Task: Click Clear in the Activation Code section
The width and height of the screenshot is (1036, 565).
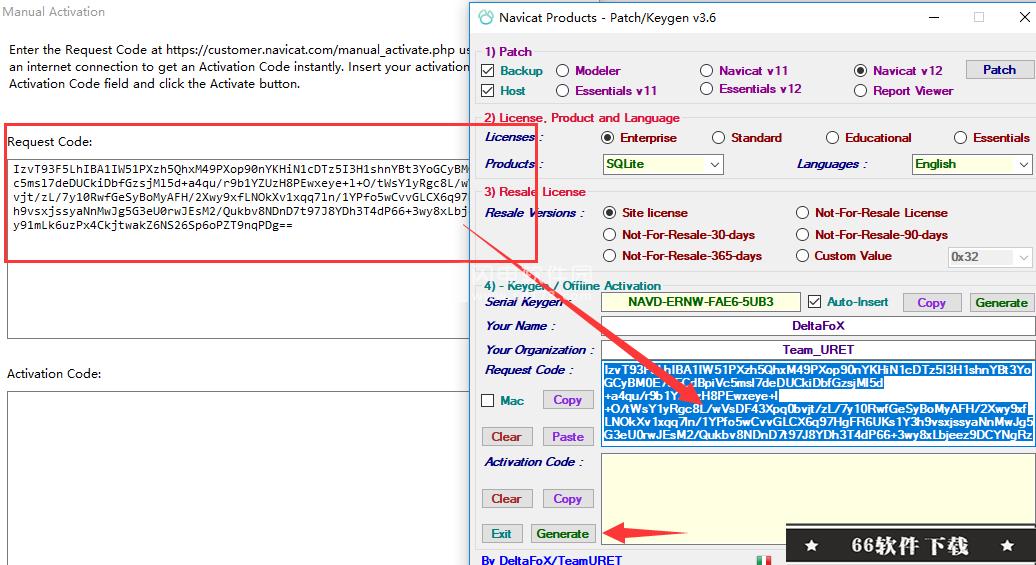Action: pos(506,499)
